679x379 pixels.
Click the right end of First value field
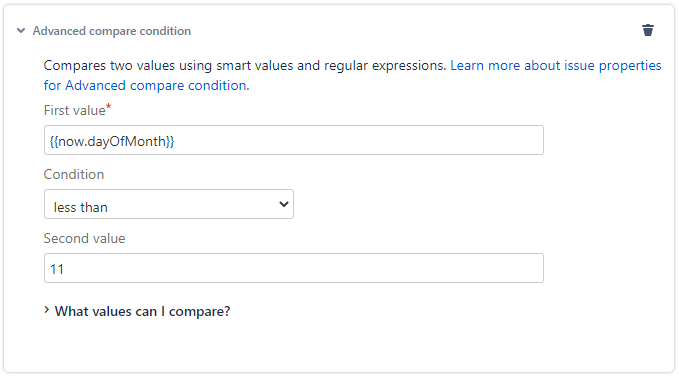(528, 140)
